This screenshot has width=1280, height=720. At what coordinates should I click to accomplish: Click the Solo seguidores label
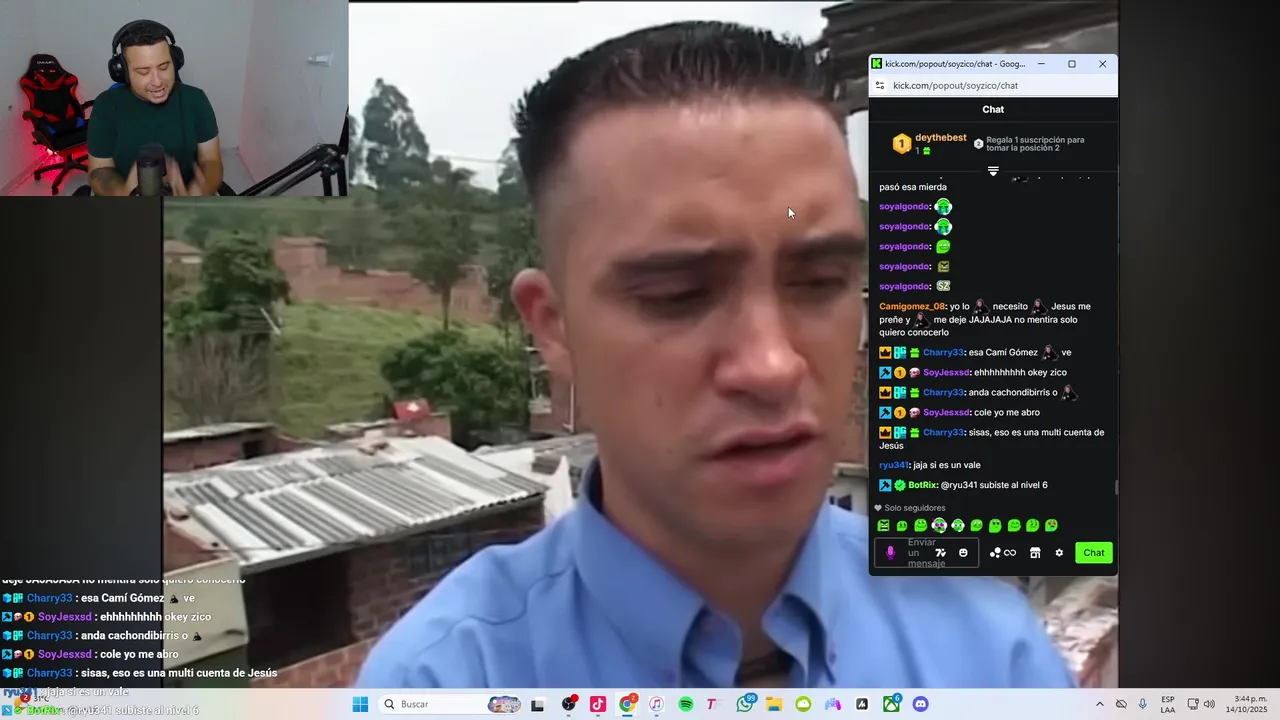click(914, 508)
